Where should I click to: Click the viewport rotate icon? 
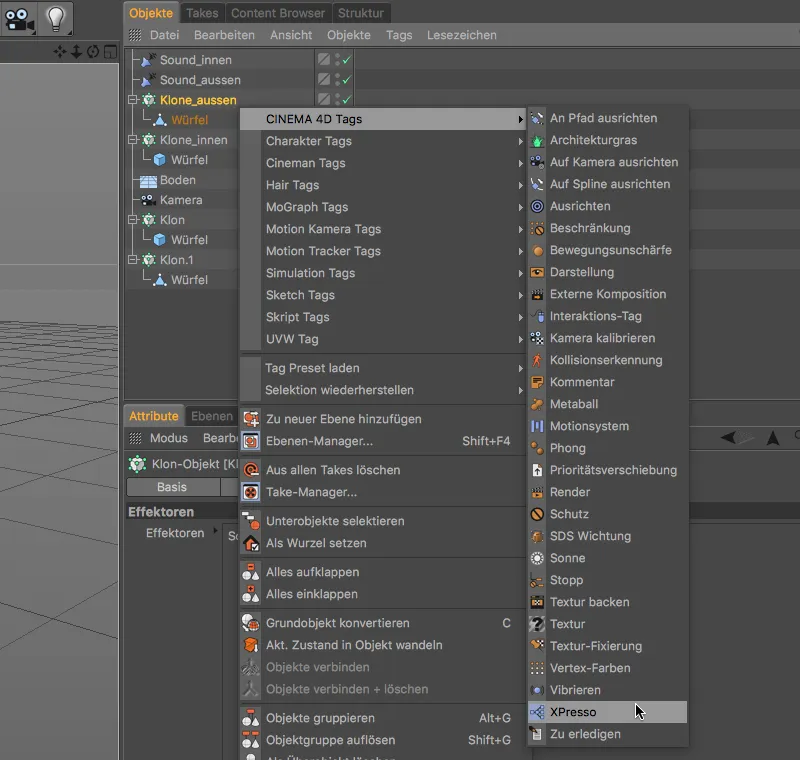[93, 51]
